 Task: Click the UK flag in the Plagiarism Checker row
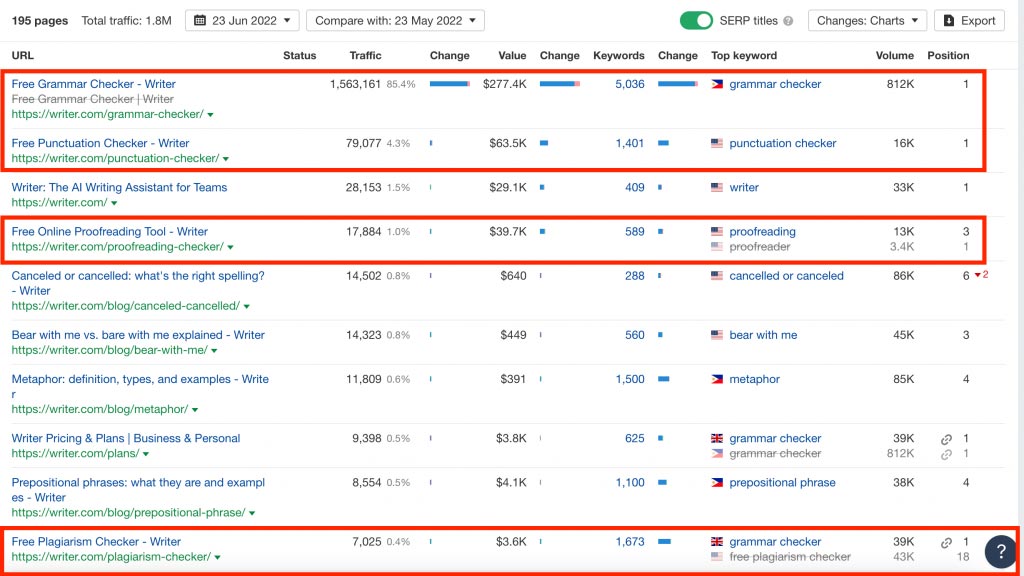(717, 541)
